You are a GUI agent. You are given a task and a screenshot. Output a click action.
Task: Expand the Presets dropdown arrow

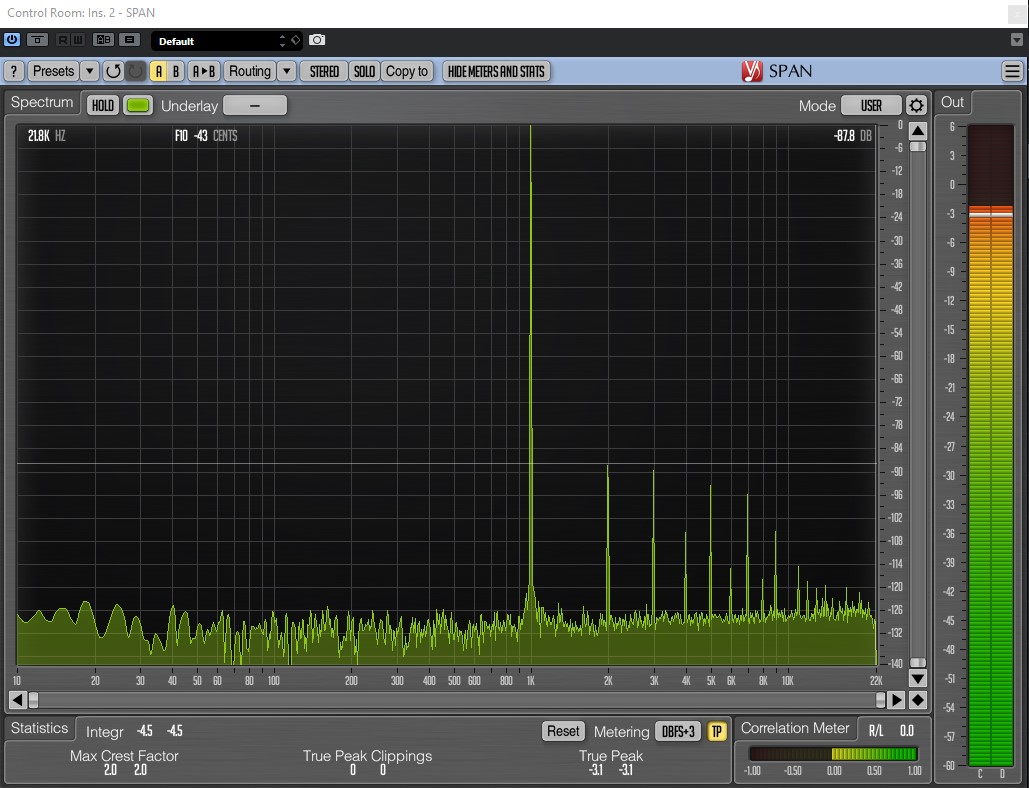(x=90, y=71)
